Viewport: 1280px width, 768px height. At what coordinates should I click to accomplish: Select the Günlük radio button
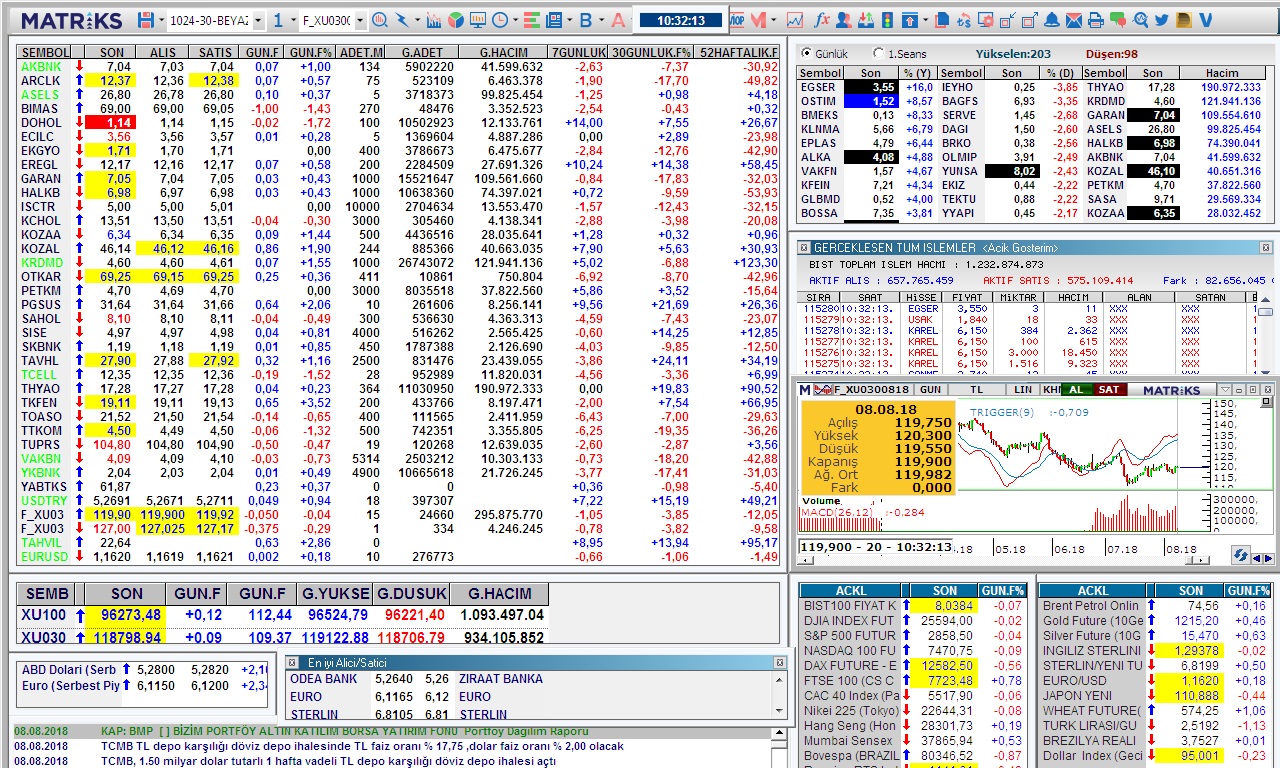(x=807, y=54)
